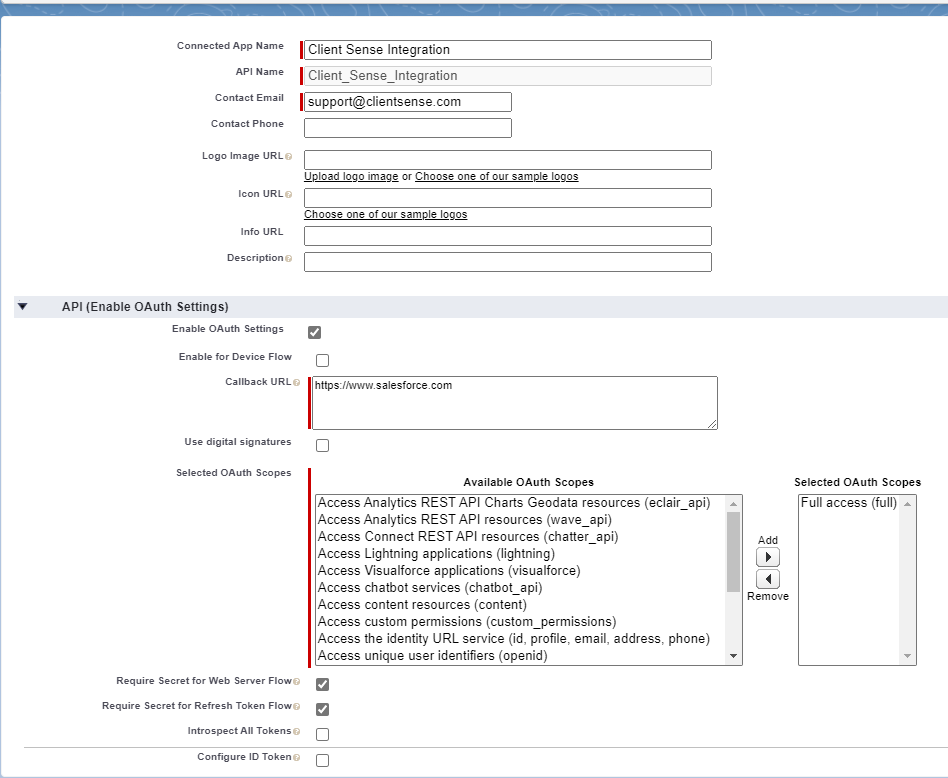Click the Add arrow button for OAuth scopes
The height and width of the screenshot is (778, 948).
point(768,557)
